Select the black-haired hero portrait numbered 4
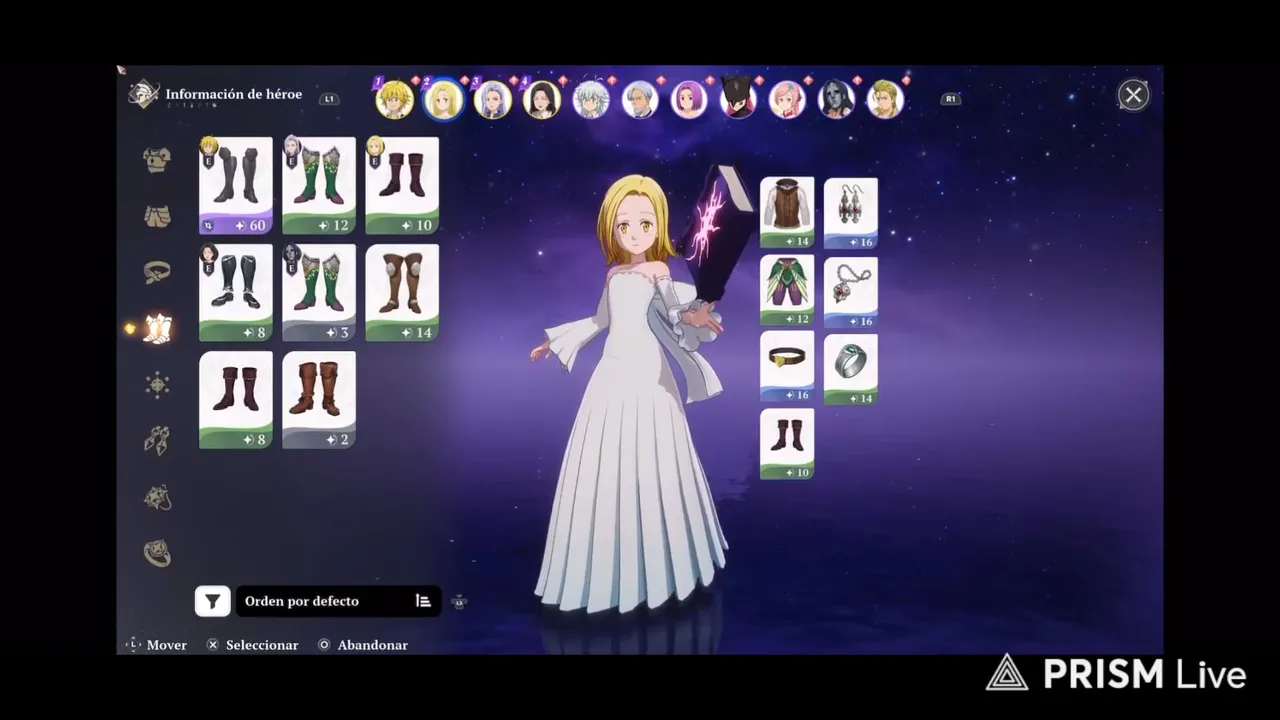Screen dimensions: 1280x720 tap(541, 99)
